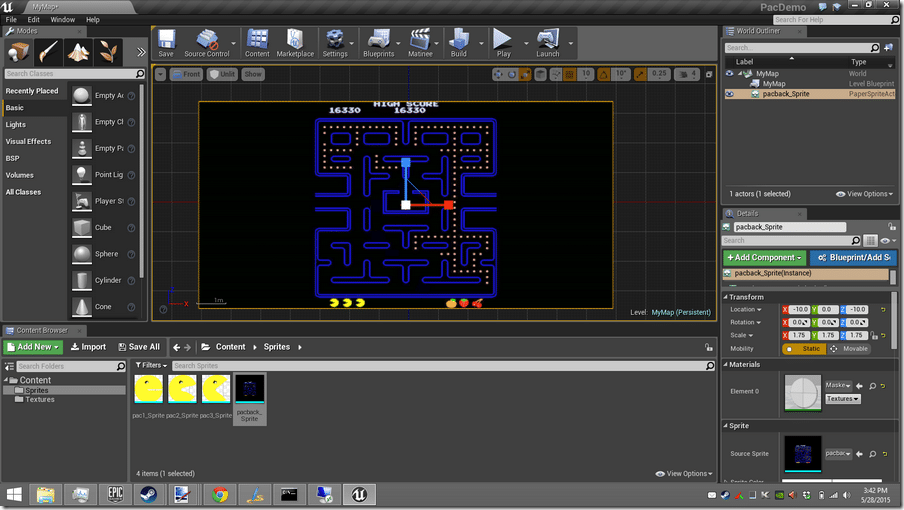The width and height of the screenshot is (904, 510).
Task: Click the Launch toolbar icon
Action: (x=548, y=43)
